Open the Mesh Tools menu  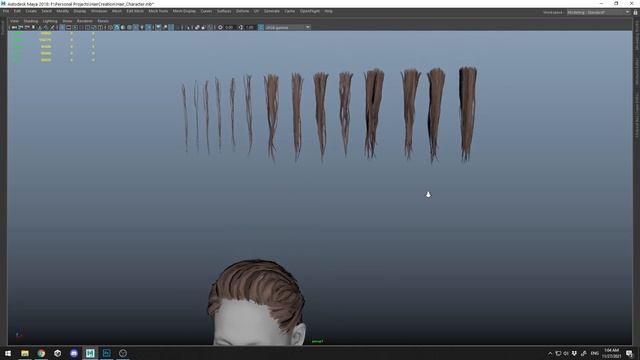pyautogui.click(x=158, y=11)
